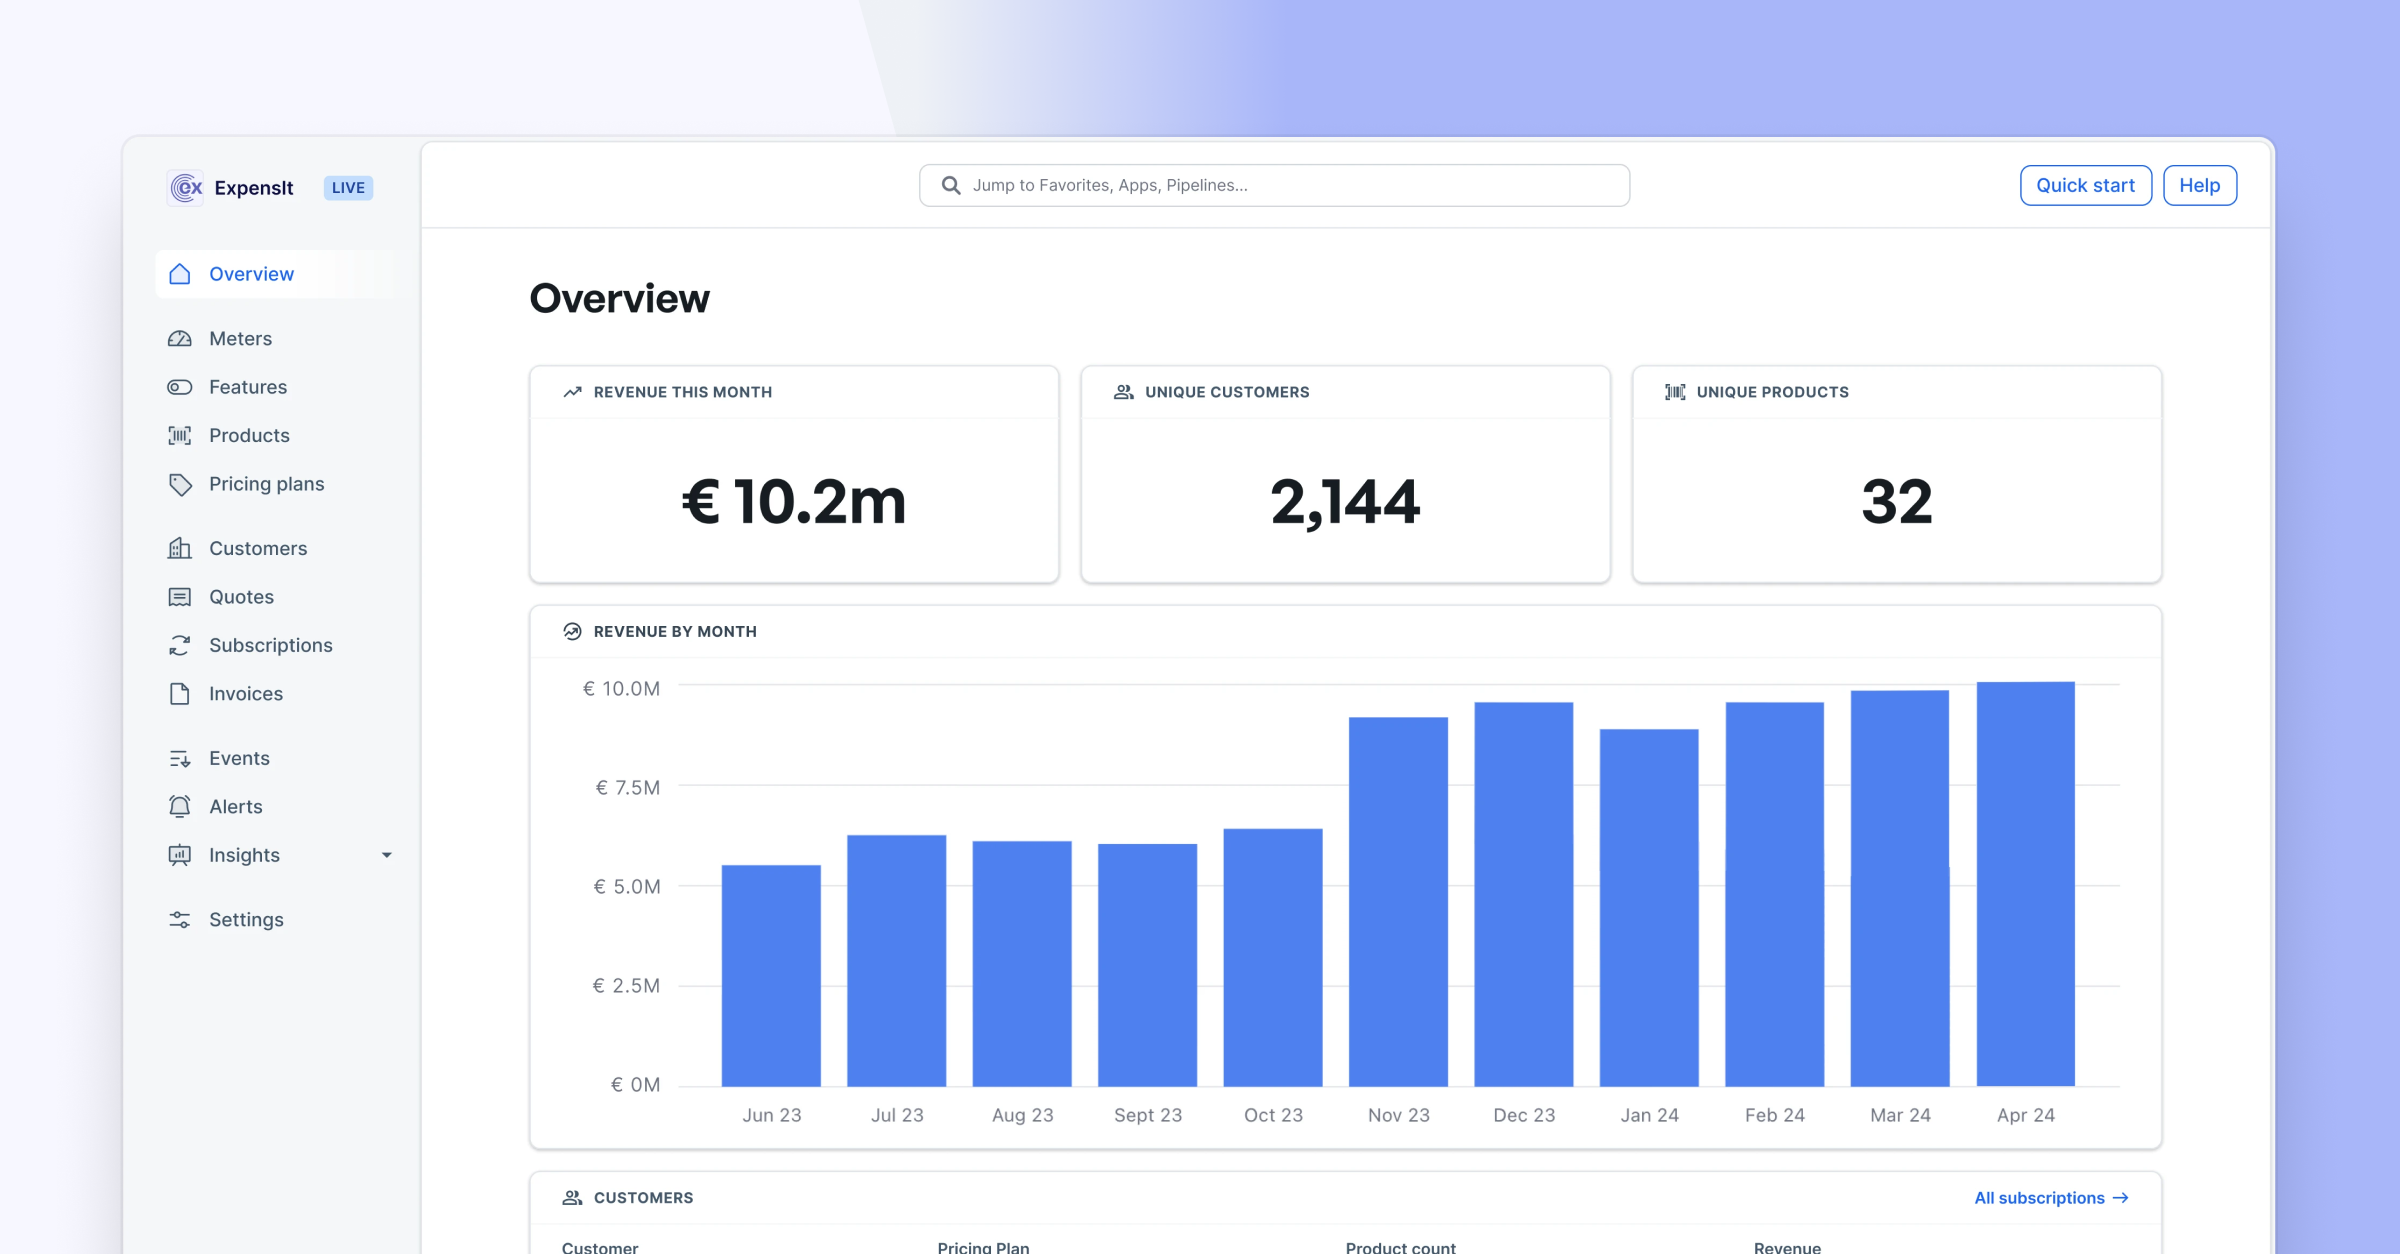
Task: Click the Pricing plans tag icon
Action: coord(180,484)
